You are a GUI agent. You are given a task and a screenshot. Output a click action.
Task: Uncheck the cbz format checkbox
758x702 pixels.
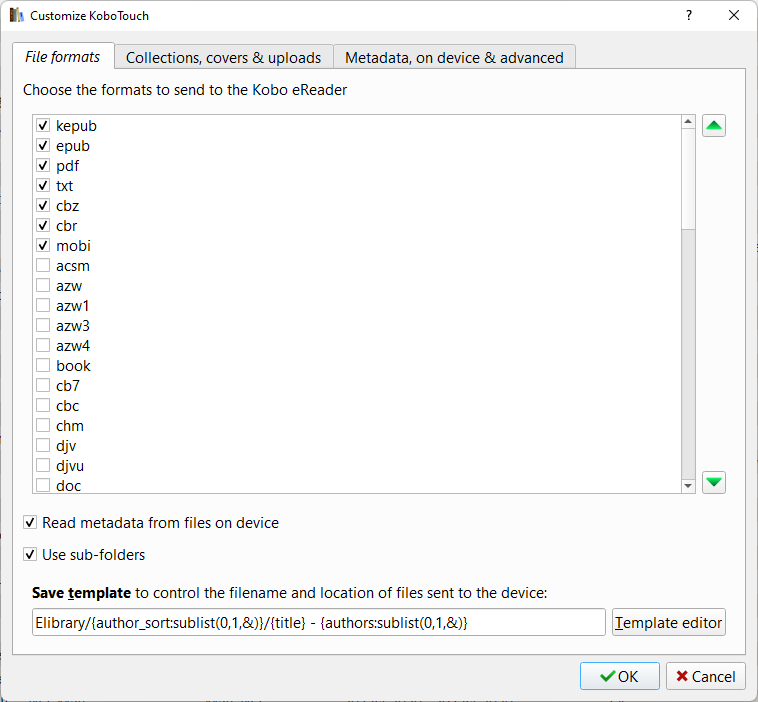pyautogui.click(x=43, y=205)
